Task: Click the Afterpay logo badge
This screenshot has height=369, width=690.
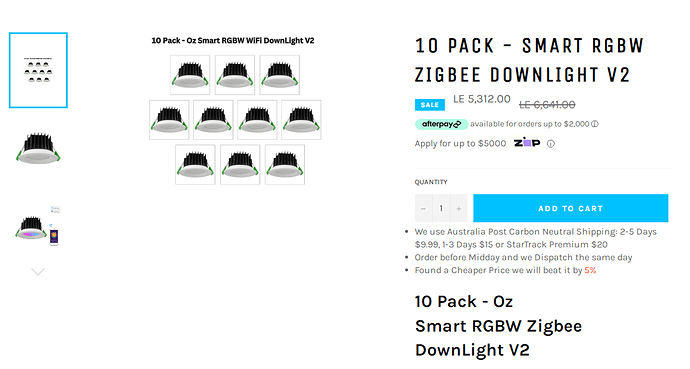Action: tap(441, 124)
